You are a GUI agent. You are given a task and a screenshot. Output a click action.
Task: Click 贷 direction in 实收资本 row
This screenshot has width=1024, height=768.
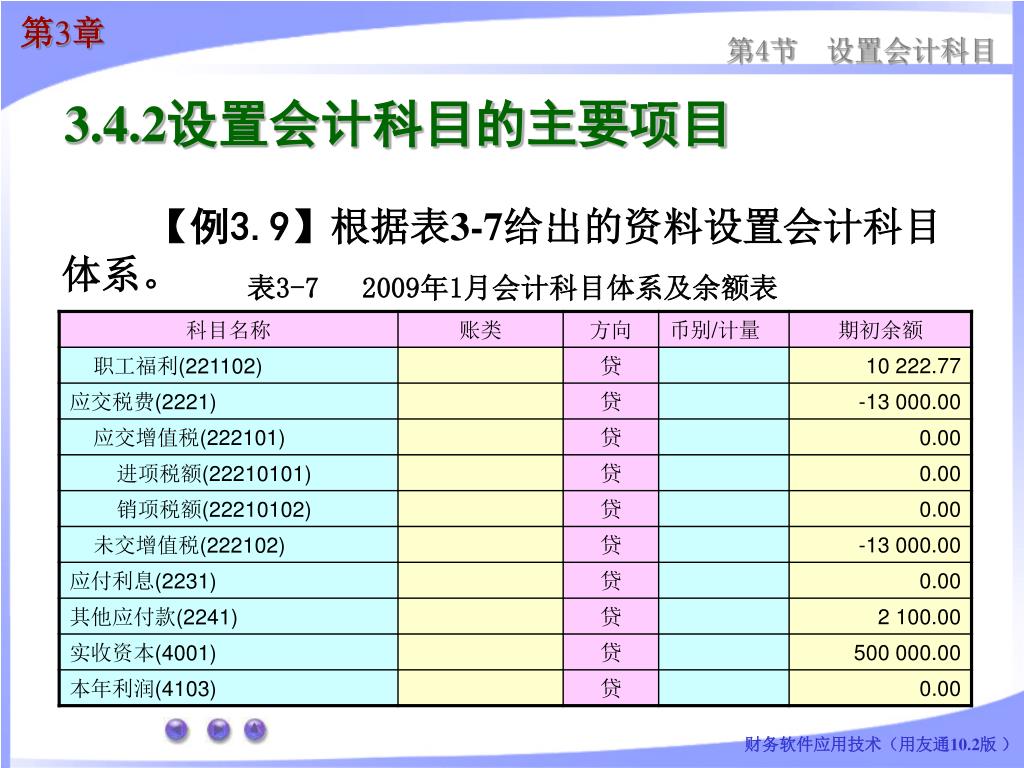click(611, 653)
